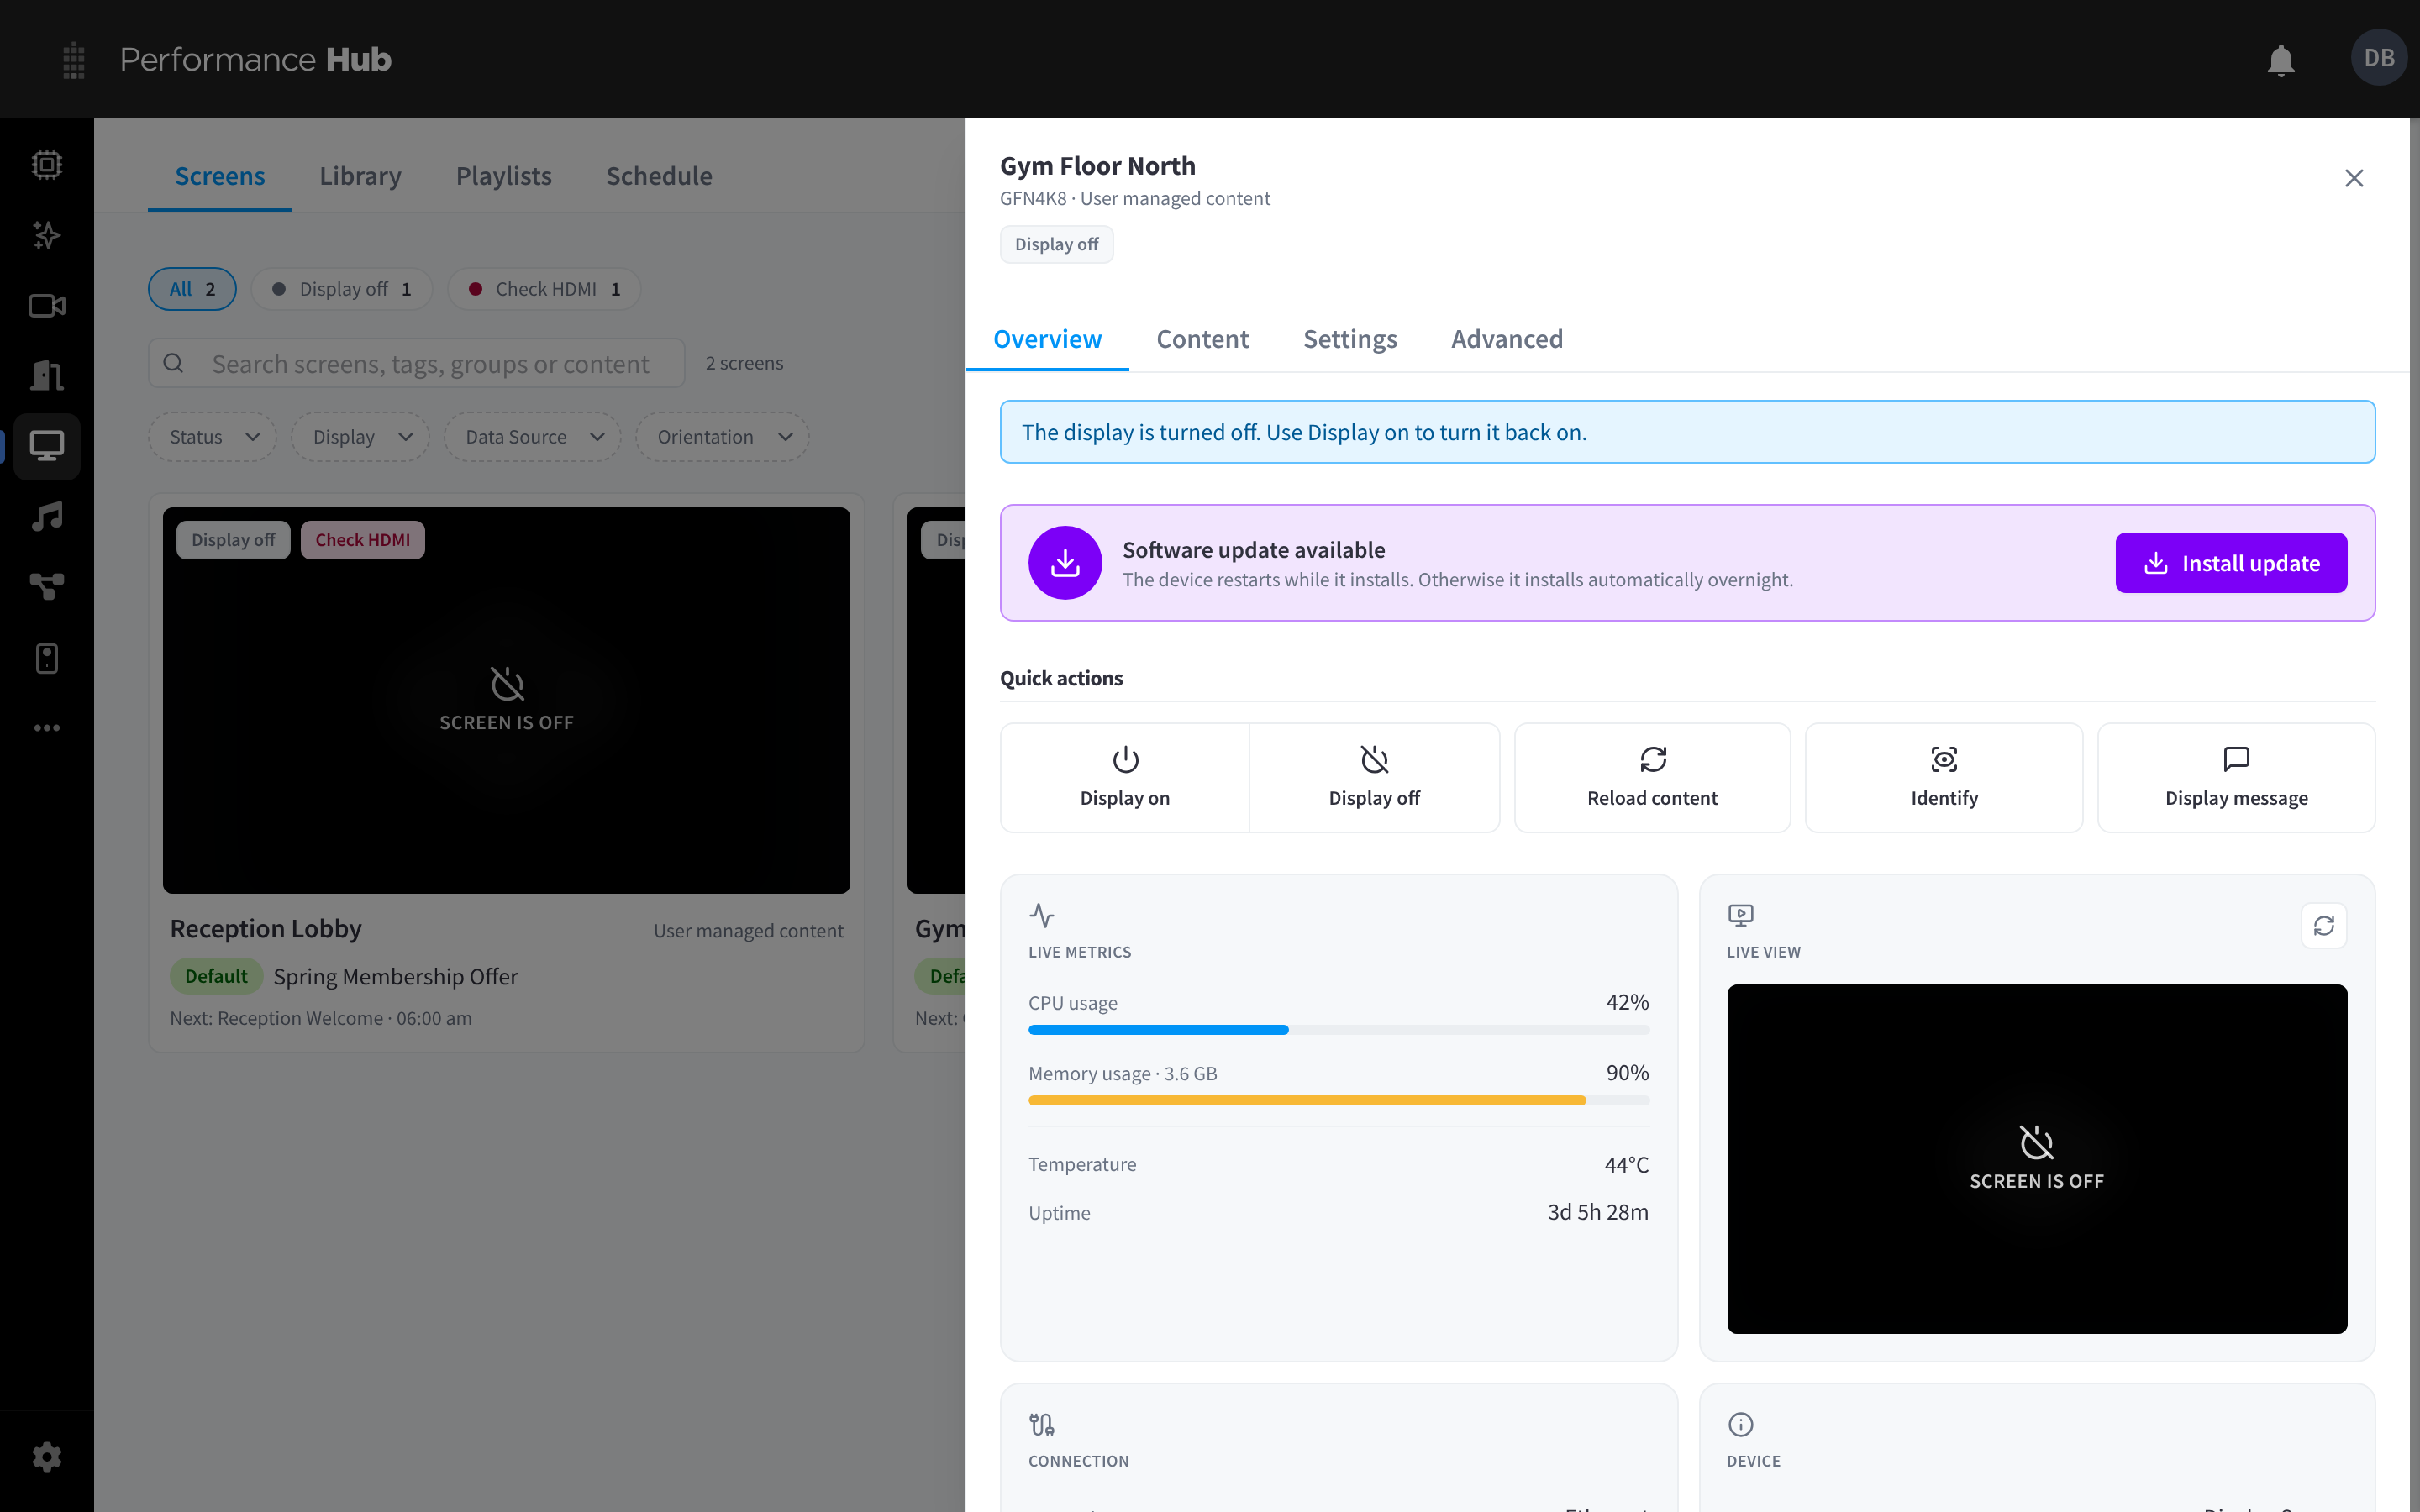The width and height of the screenshot is (2420, 1512).
Task: Open the music note sidebar icon
Action: point(47,517)
